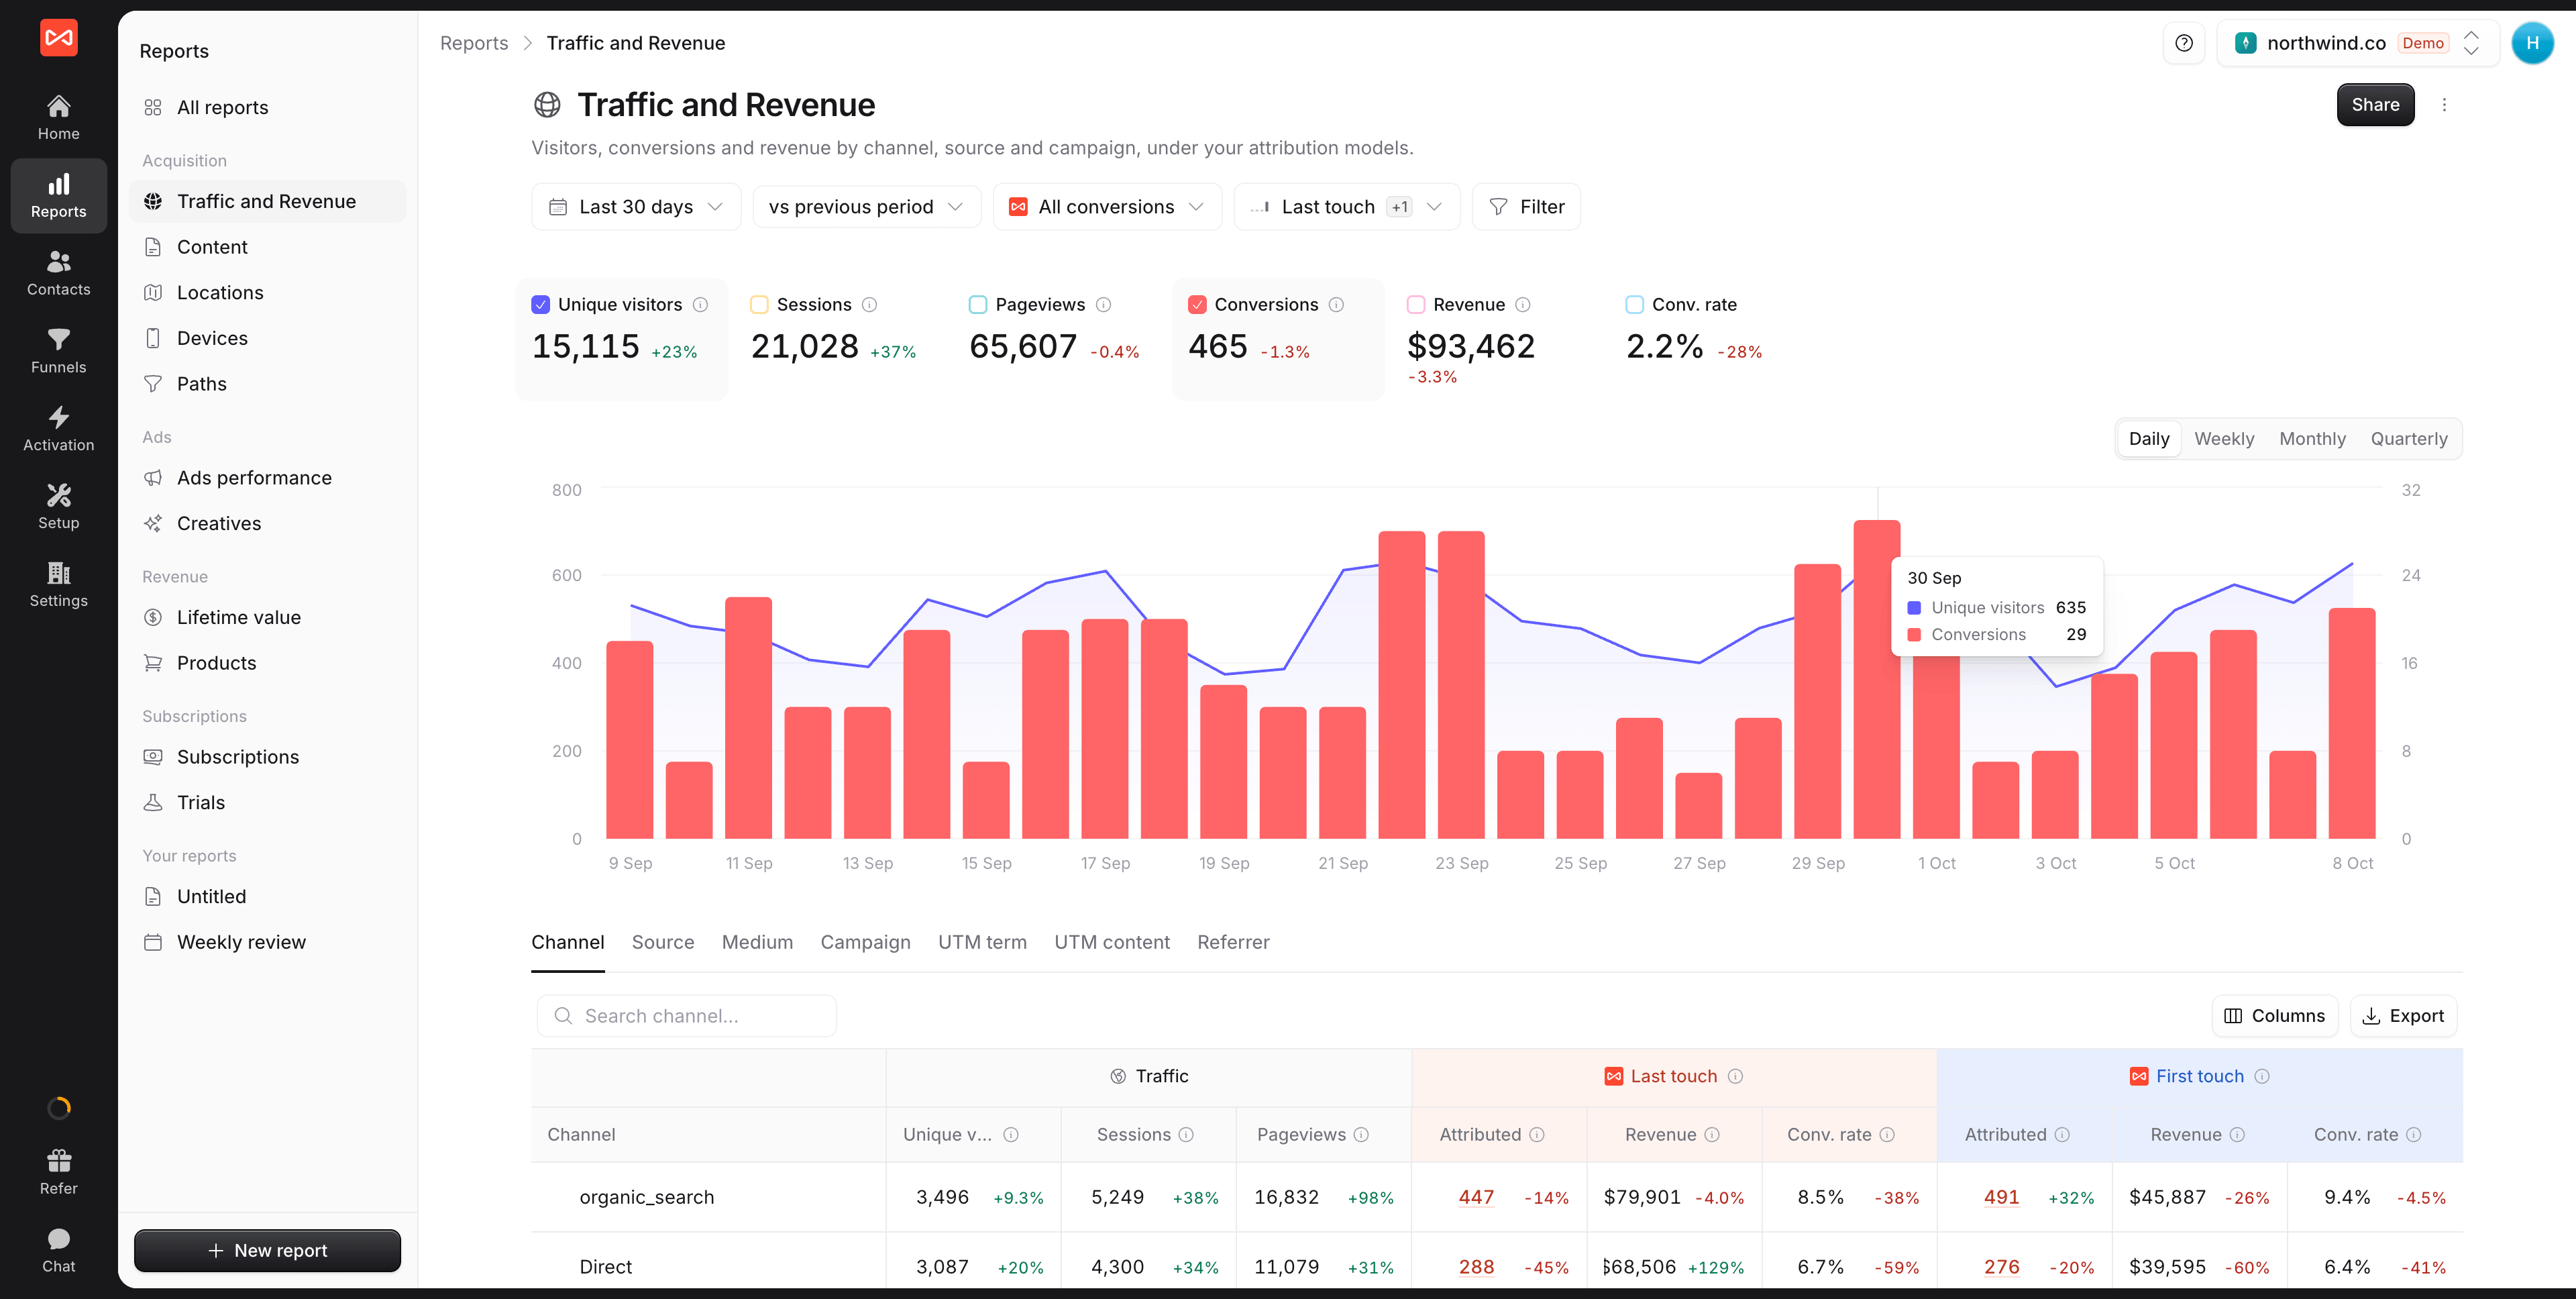Go to Funnels in the left rail
This screenshot has width=2576, height=1299.
pos(58,351)
